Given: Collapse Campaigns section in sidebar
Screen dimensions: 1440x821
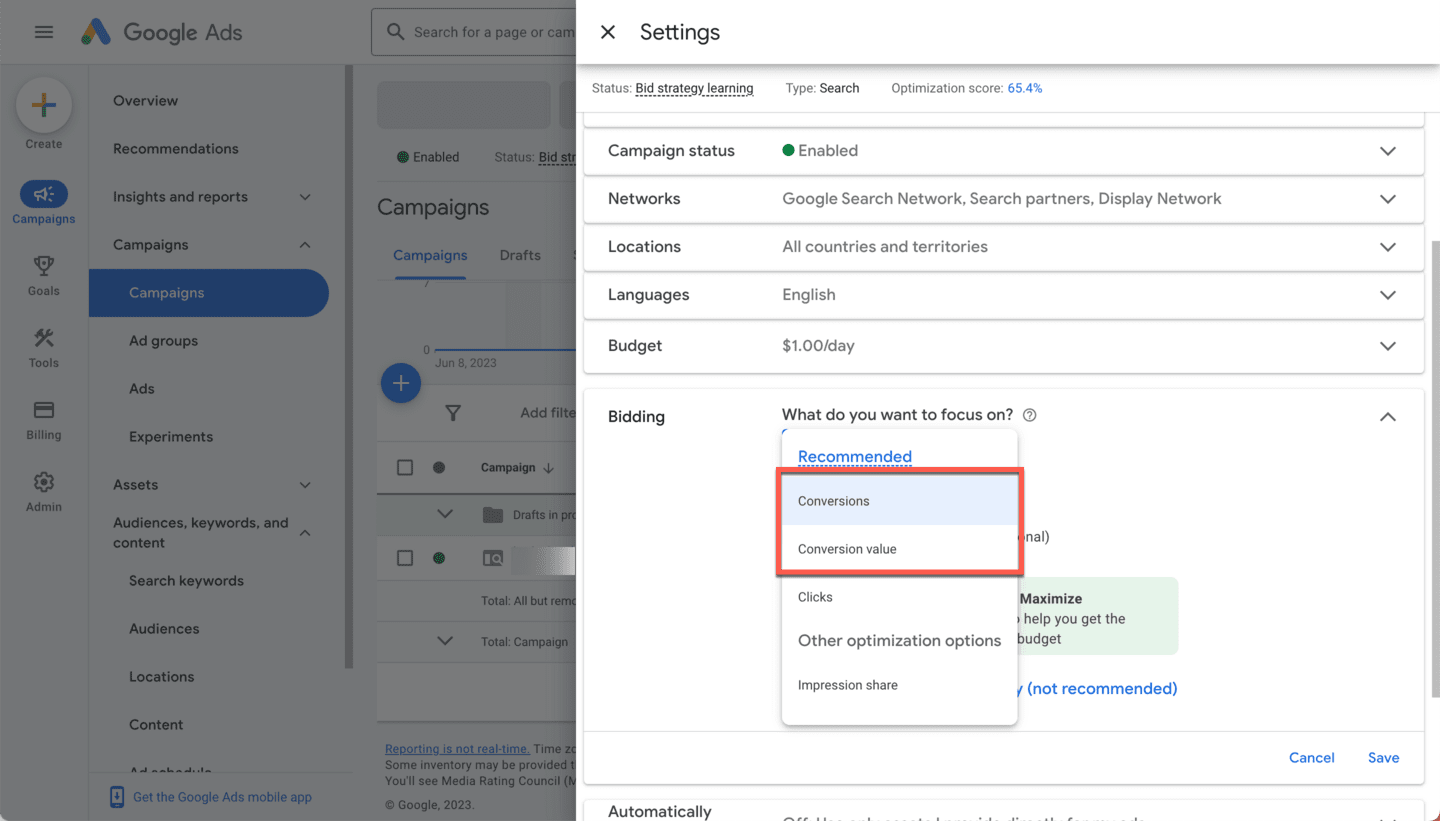Looking at the screenshot, I should click(305, 245).
